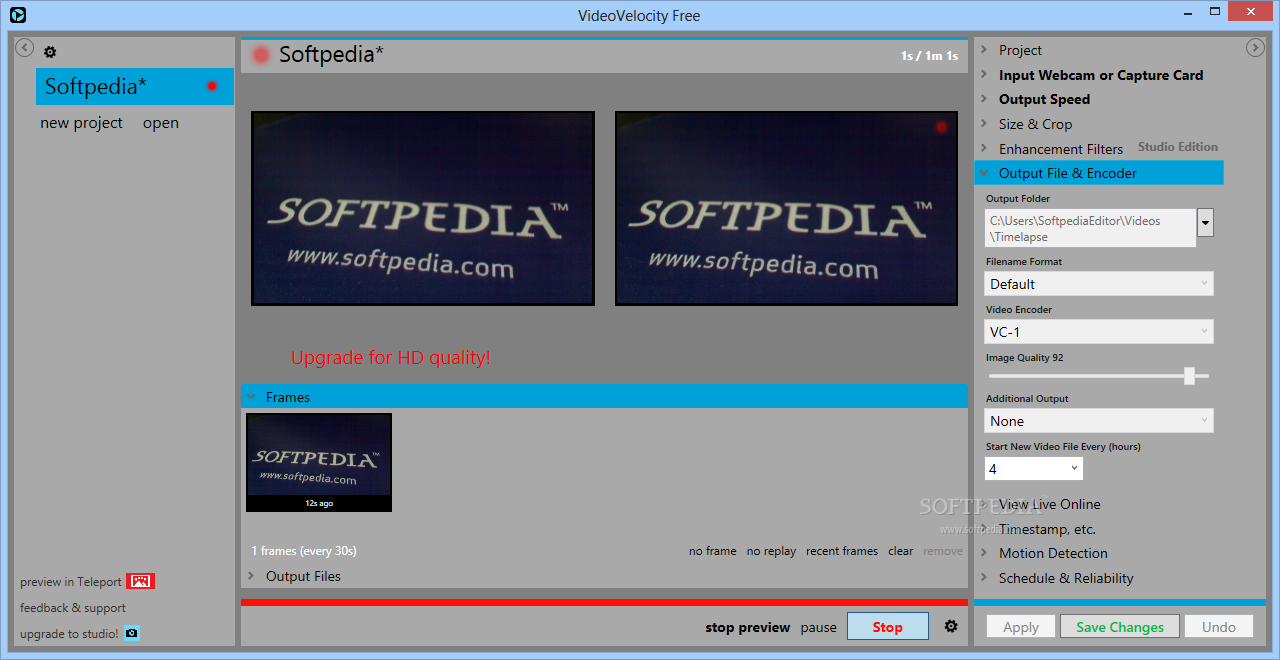
Task: Click the recent frames option
Action: click(x=842, y=551)
